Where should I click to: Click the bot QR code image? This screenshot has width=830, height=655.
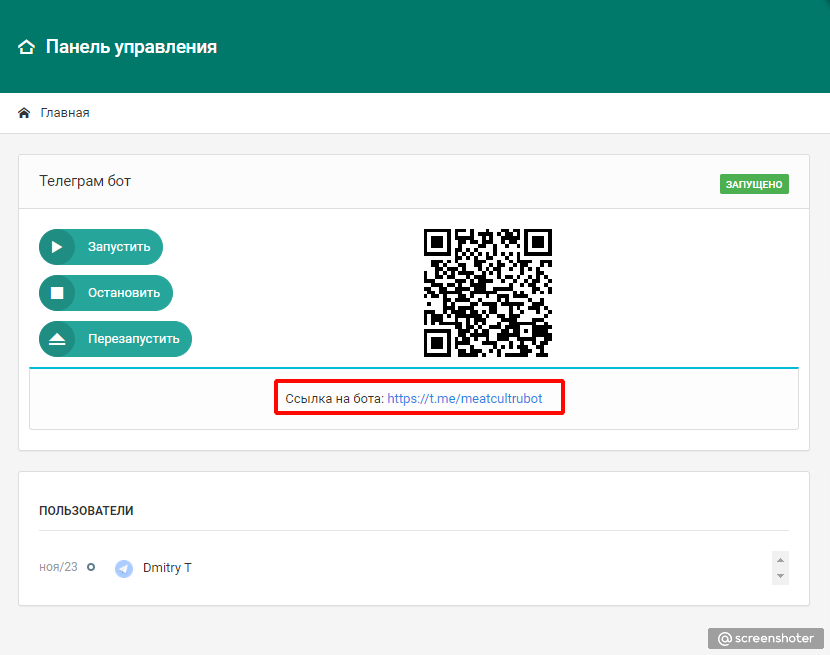pos(488,293)
